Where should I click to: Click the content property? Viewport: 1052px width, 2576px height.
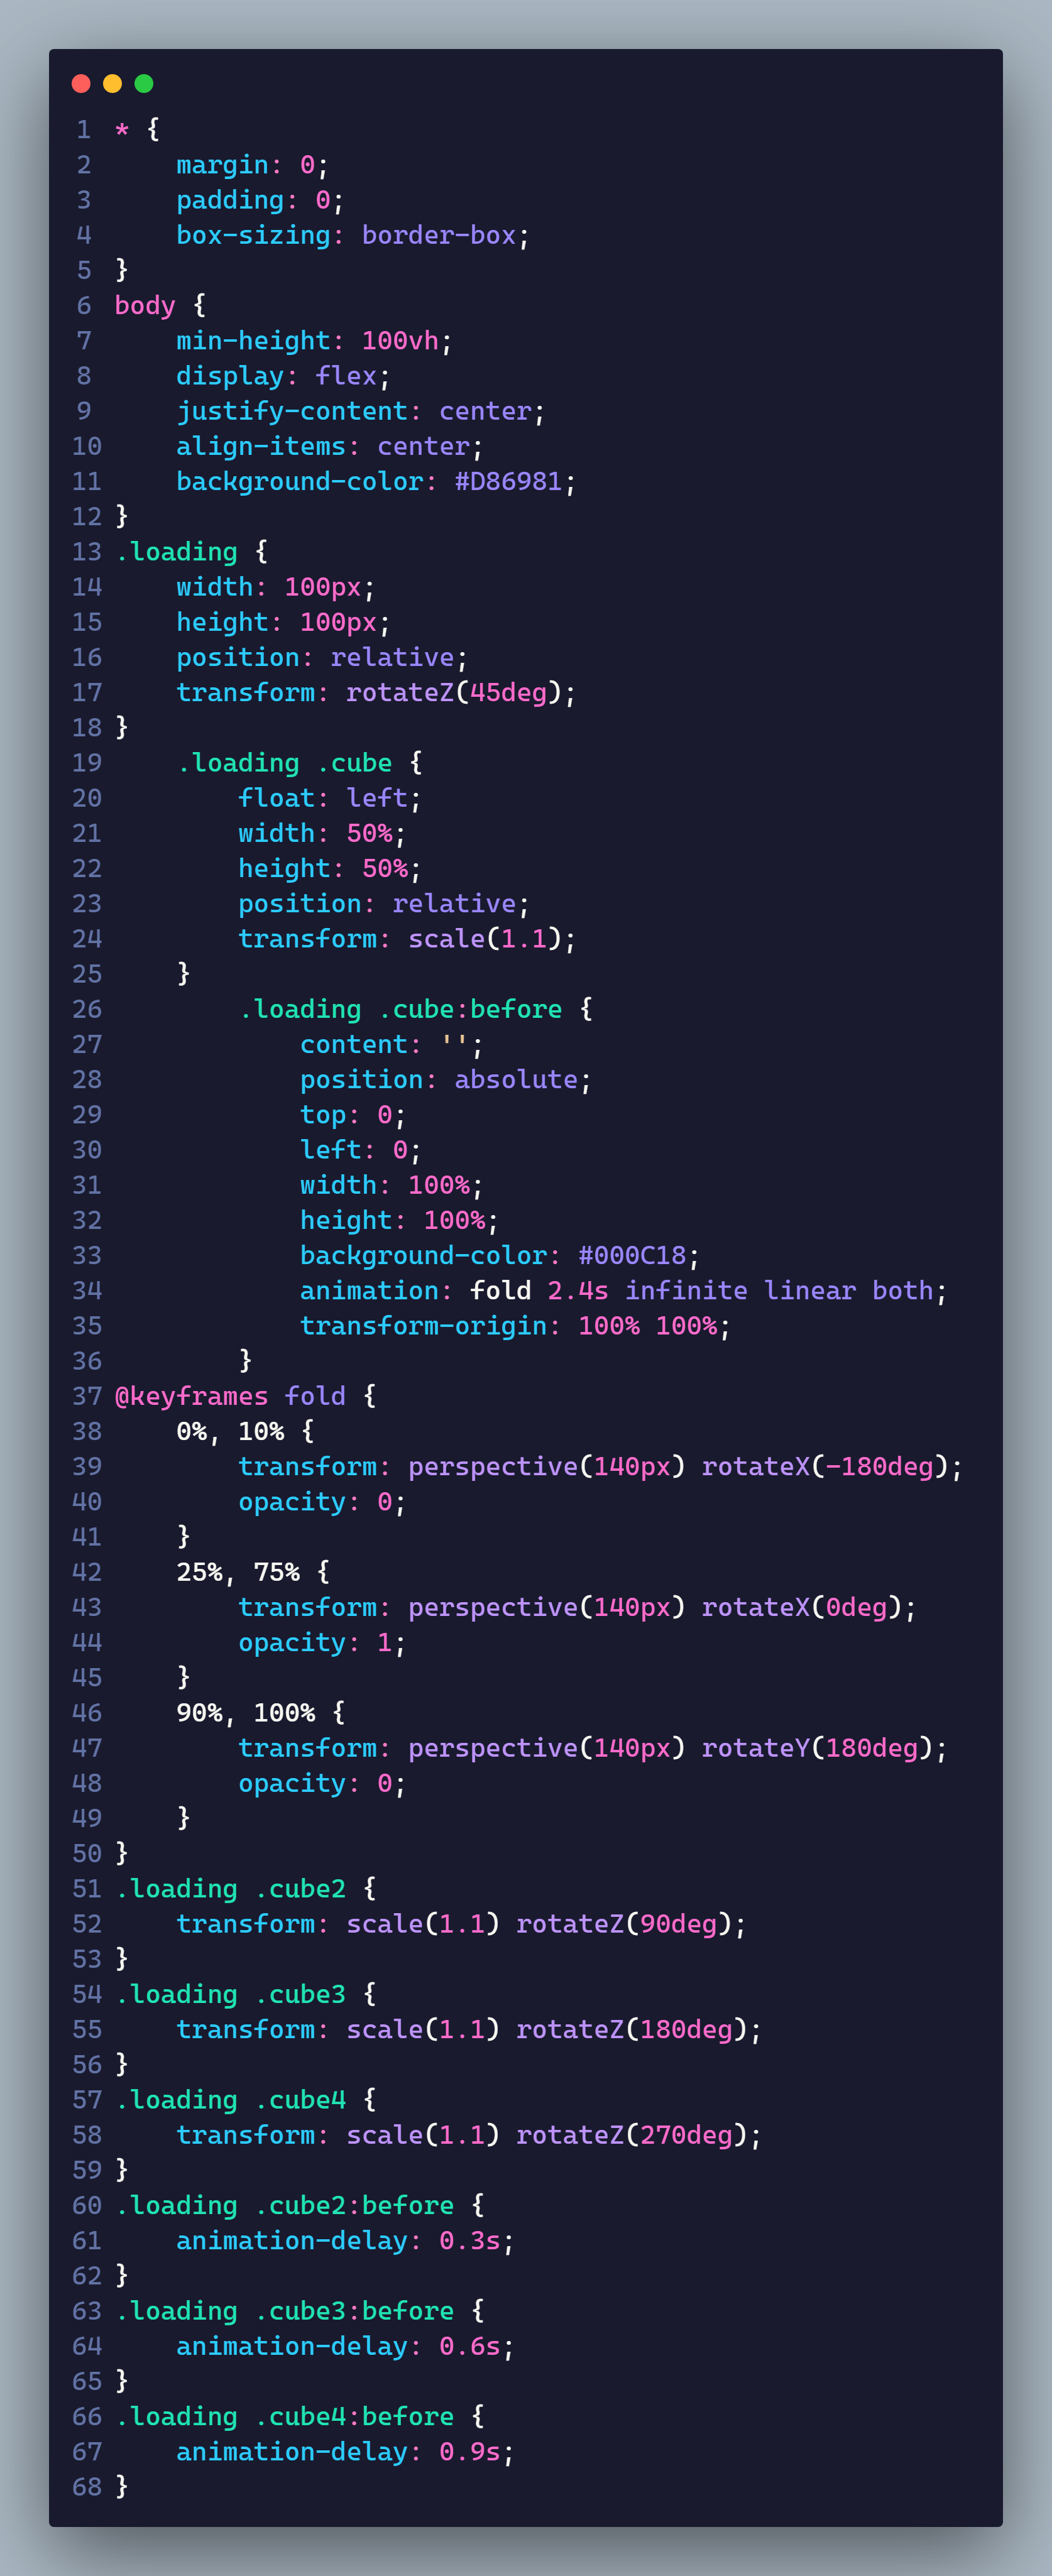click(354, 1044)
